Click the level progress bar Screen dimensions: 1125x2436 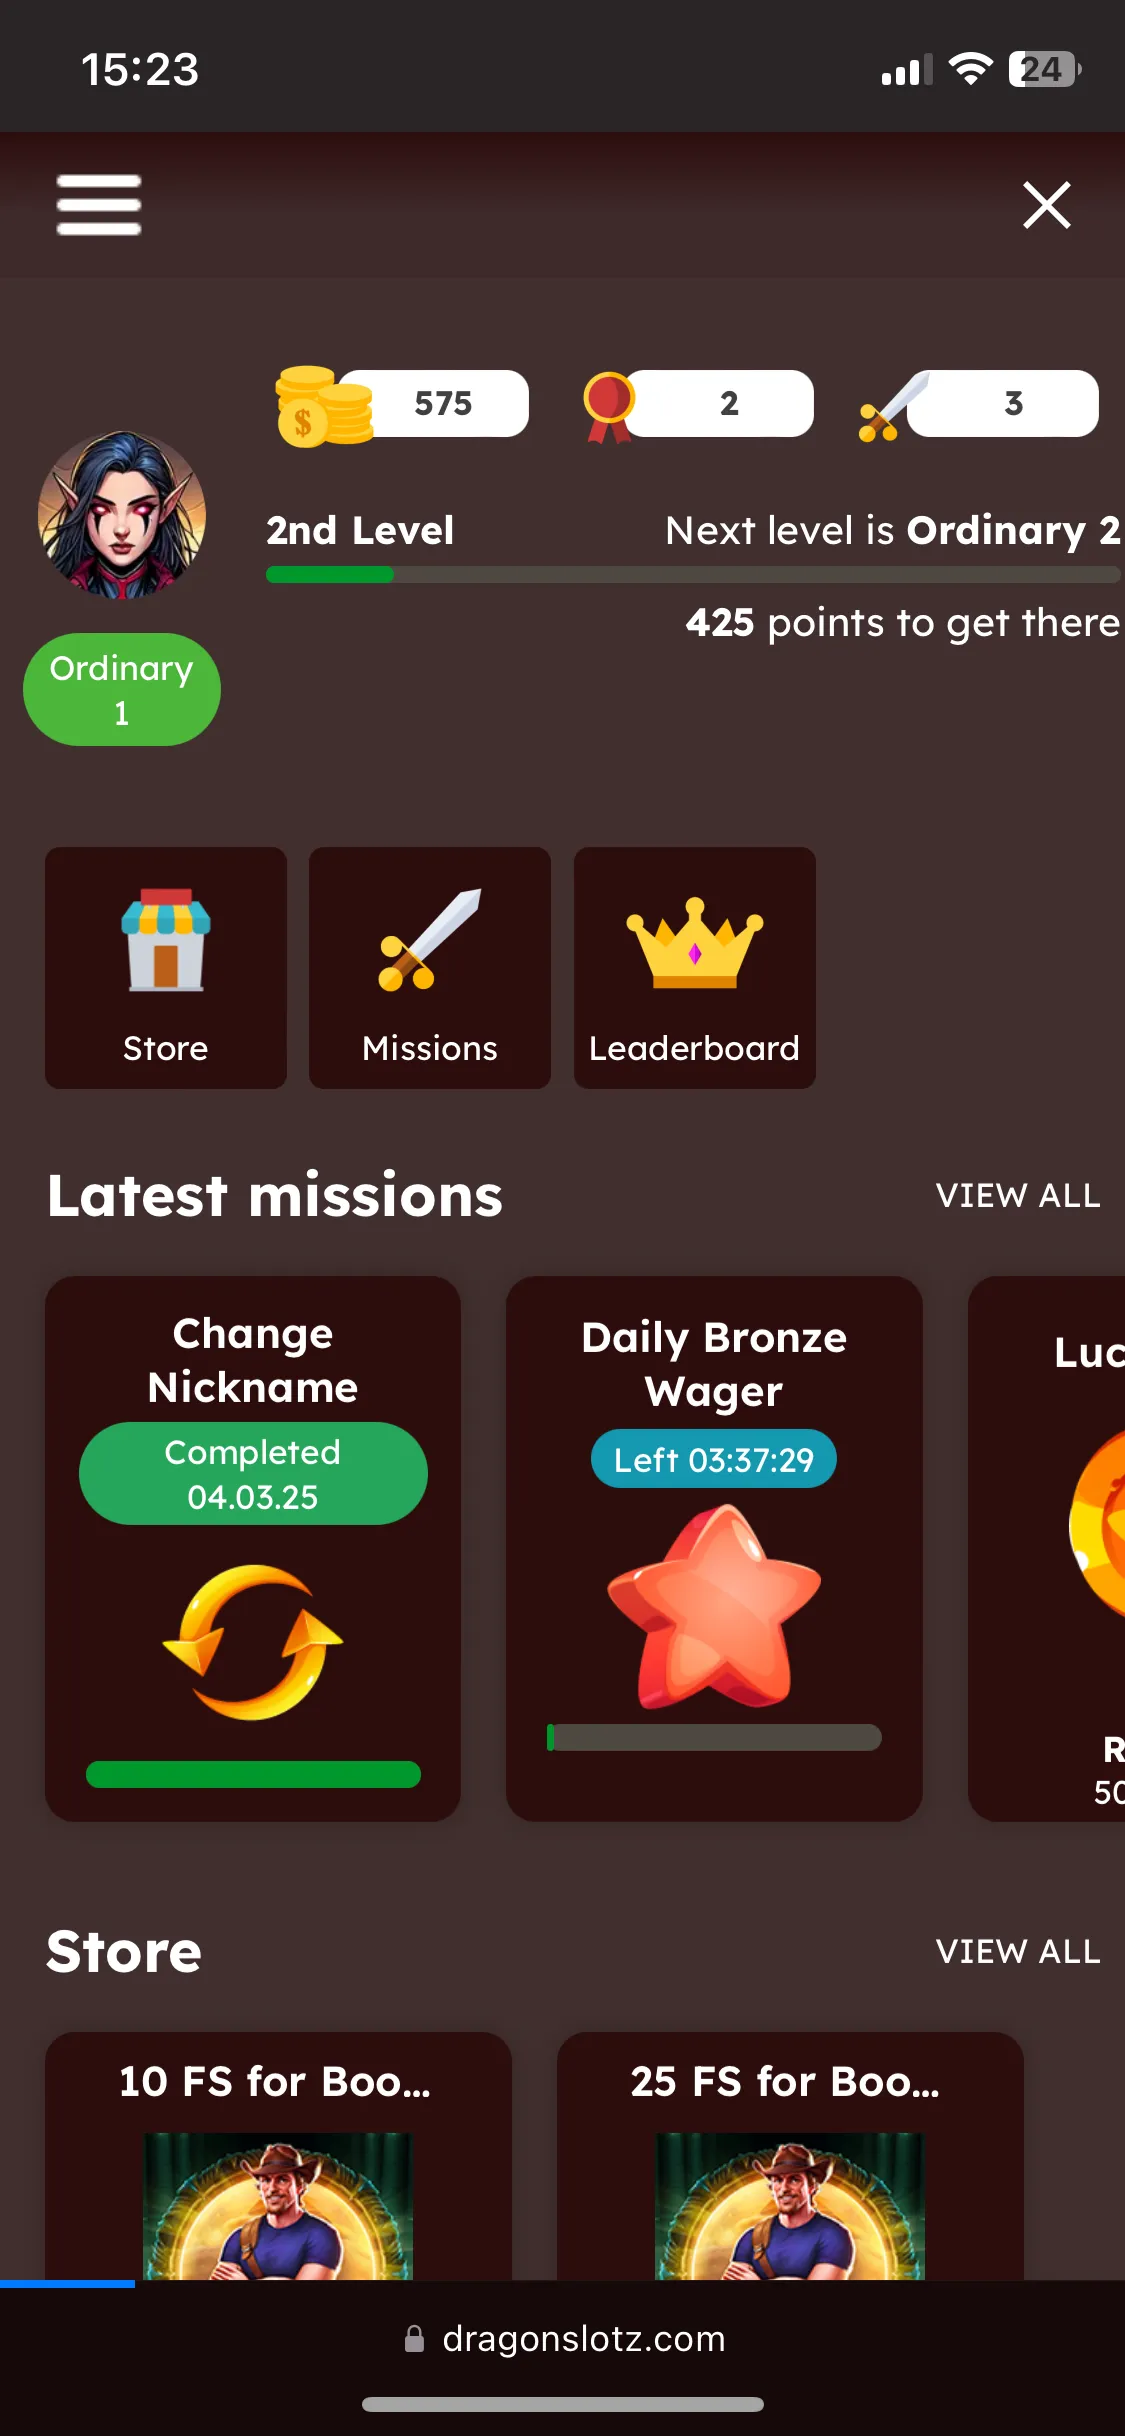point(692,575)
